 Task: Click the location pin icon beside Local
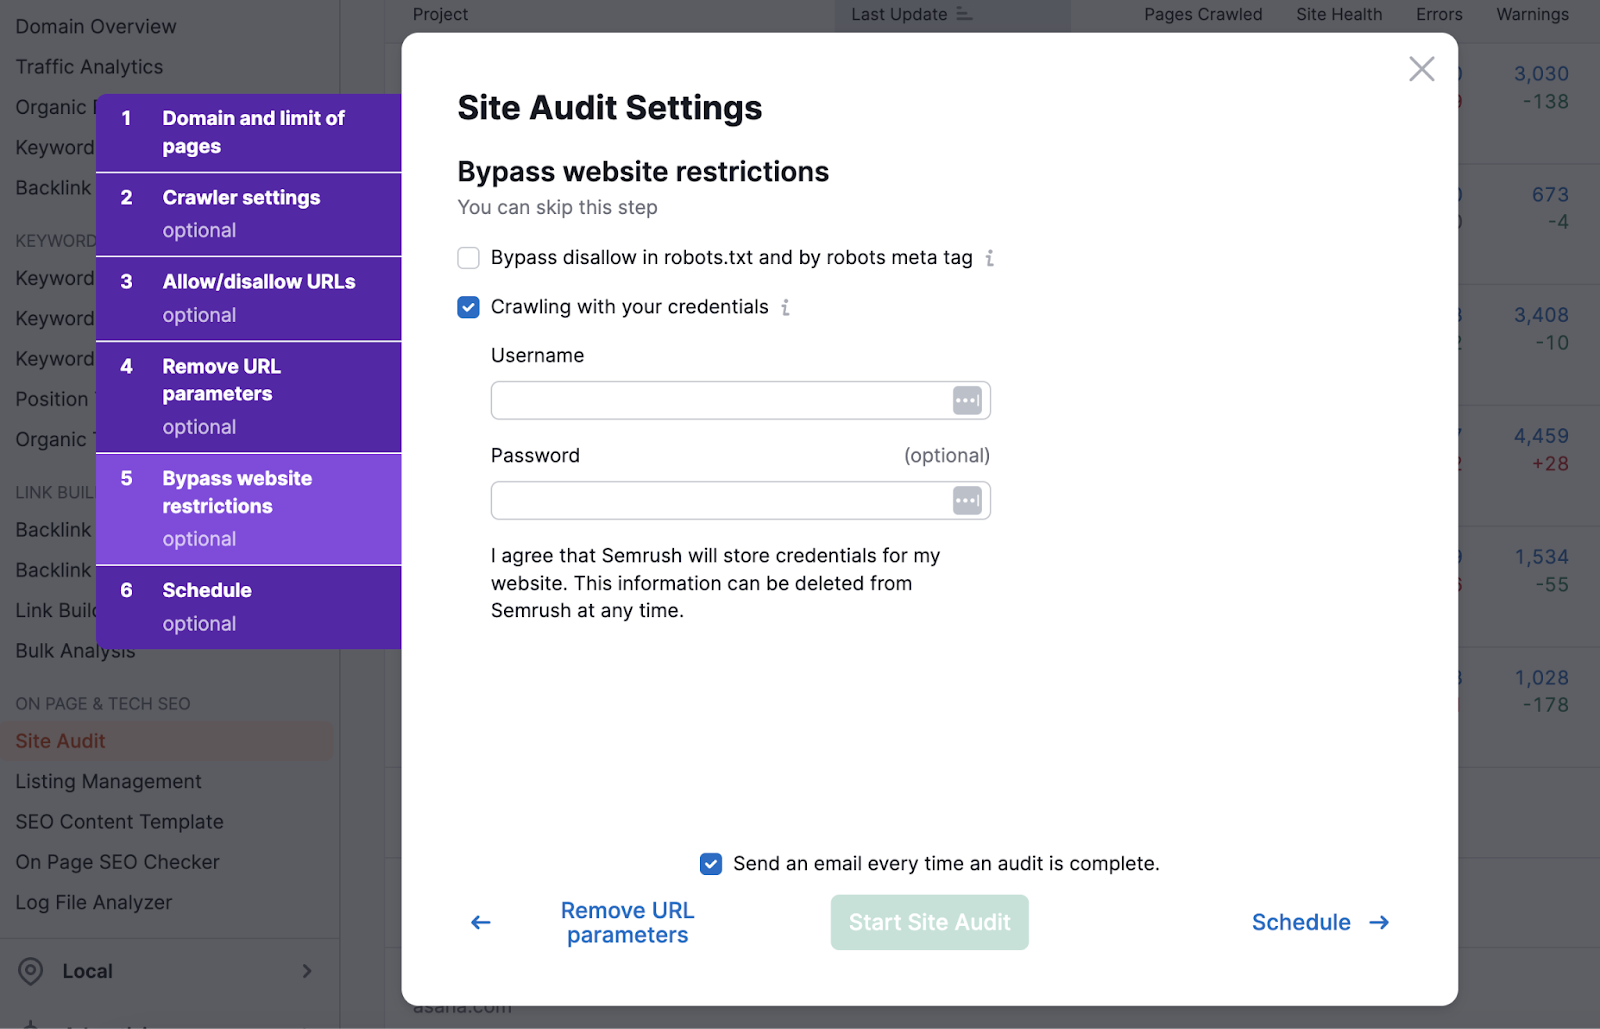click(x=32, y=970)
